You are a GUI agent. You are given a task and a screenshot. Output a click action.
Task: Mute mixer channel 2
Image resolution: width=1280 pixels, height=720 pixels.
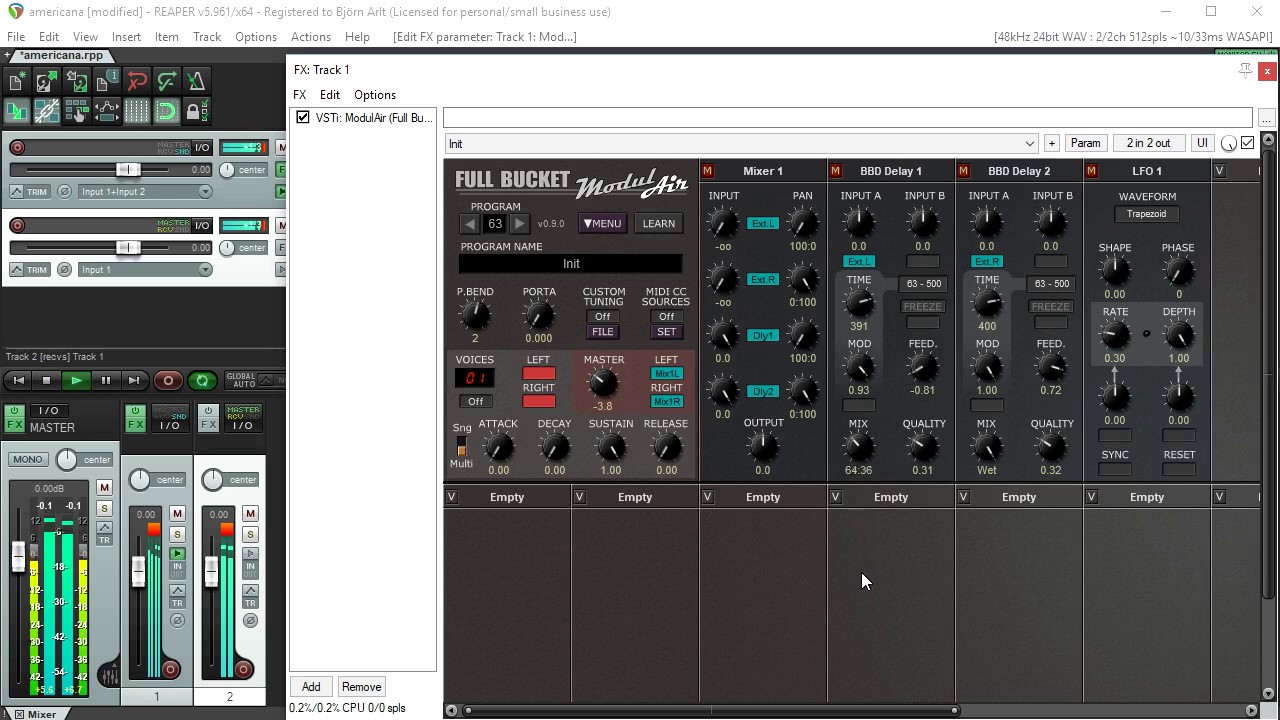[x=250, y=514]
